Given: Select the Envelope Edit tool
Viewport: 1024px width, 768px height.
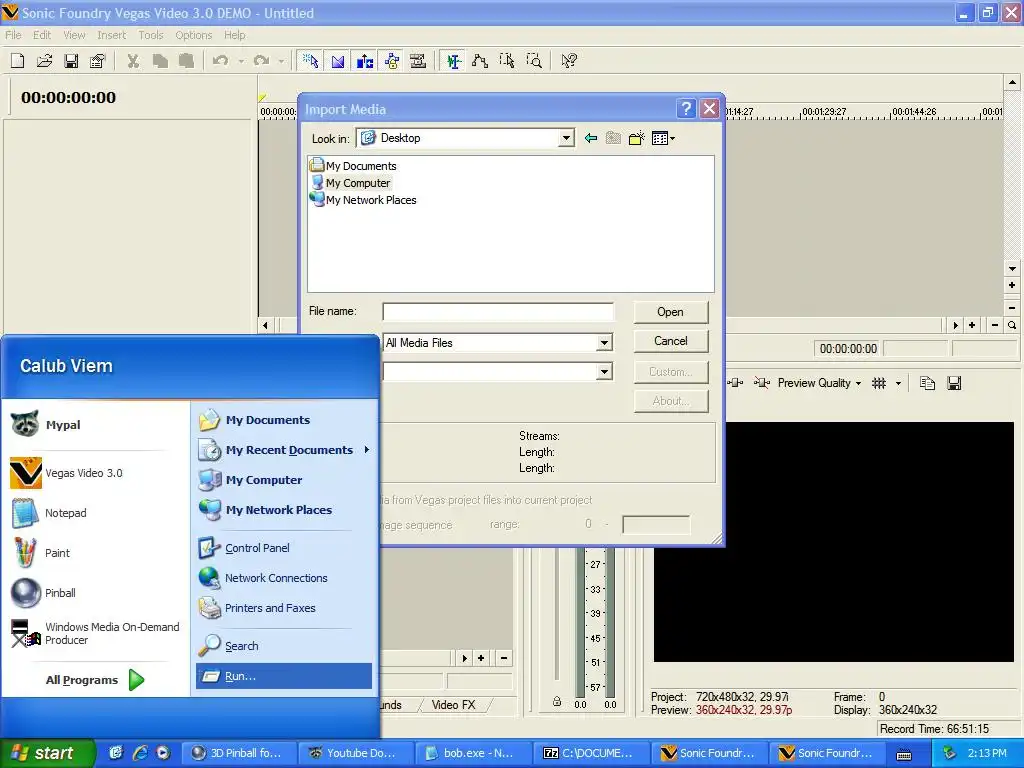Looking at the screenshot, I should pos(480,61).
